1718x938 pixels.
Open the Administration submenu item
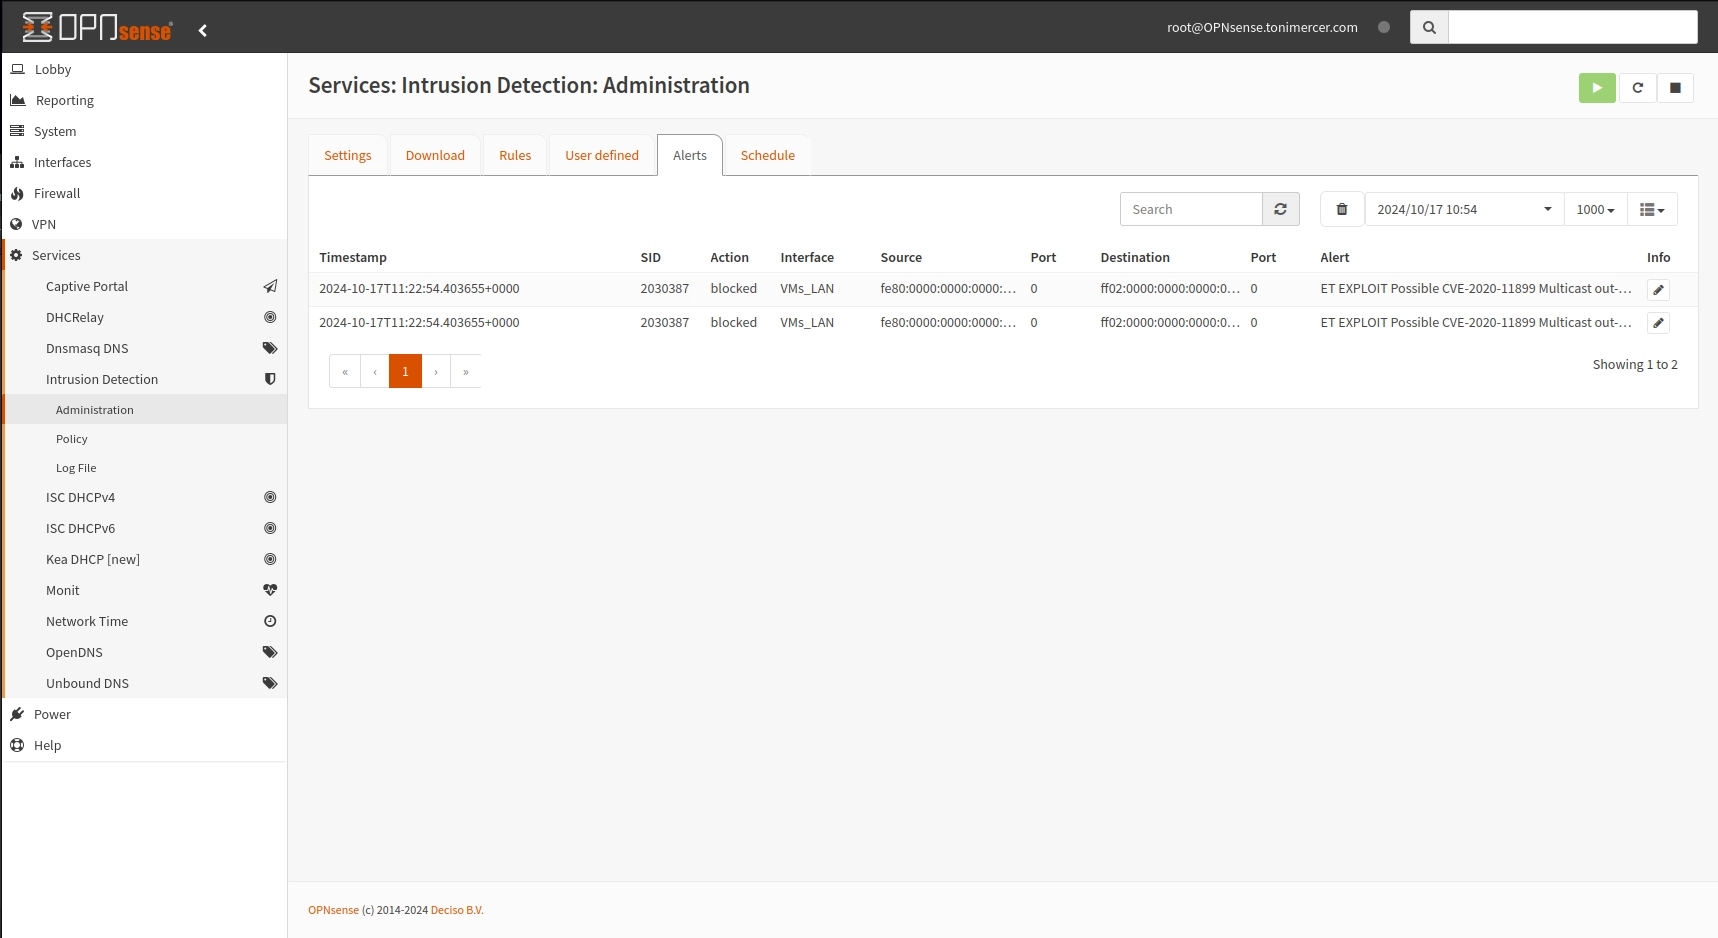click(x=144, y=410)
